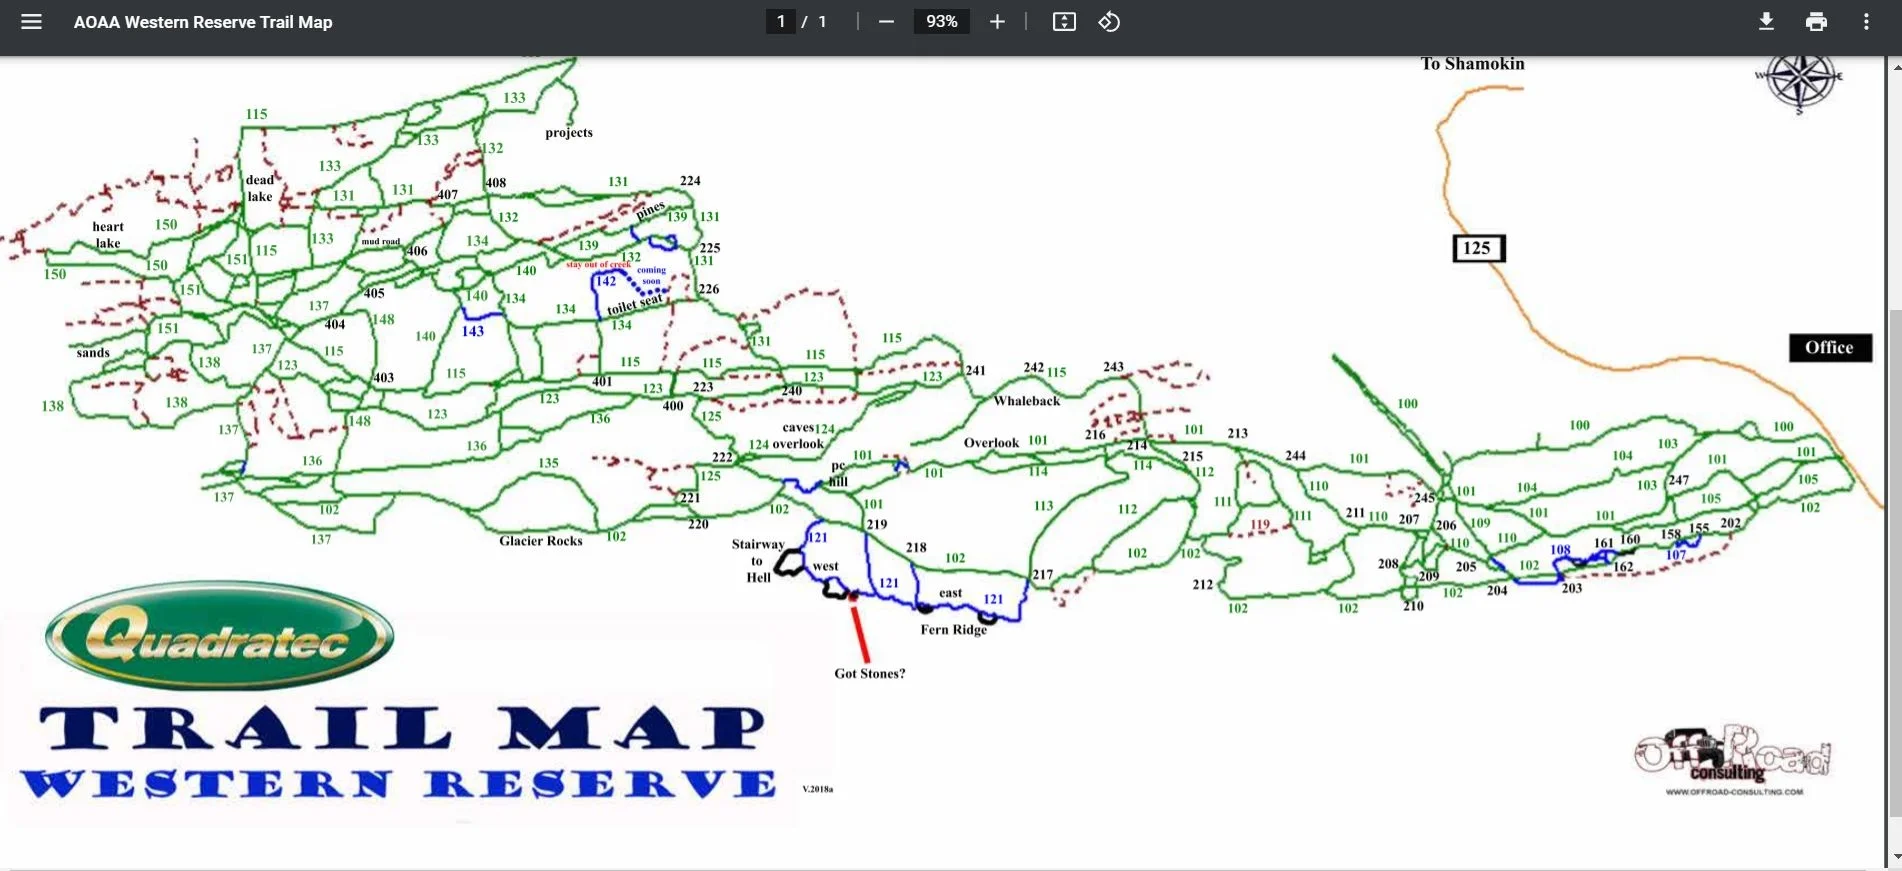Viewport: 1902px width, 871px height.
Task: Click the dead lake label
Action: pos(260,188)
